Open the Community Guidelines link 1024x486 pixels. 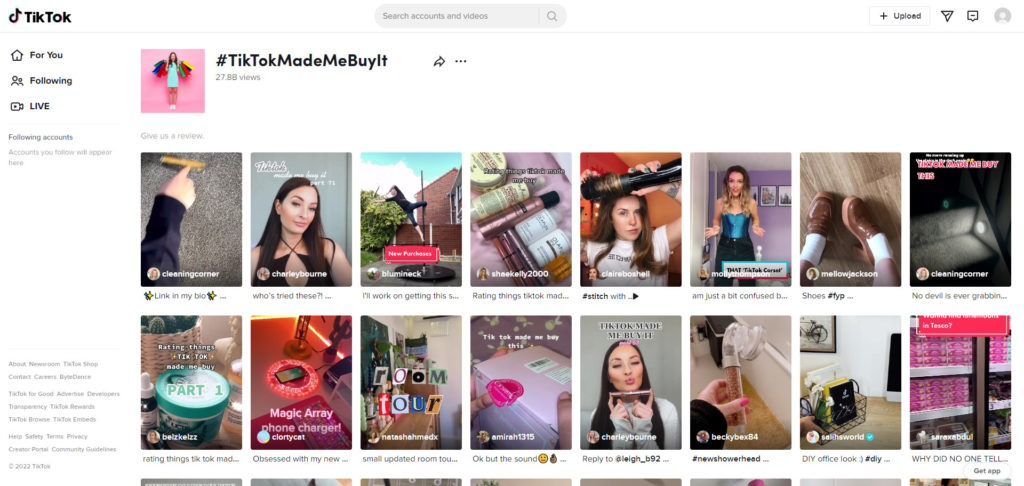84,449
